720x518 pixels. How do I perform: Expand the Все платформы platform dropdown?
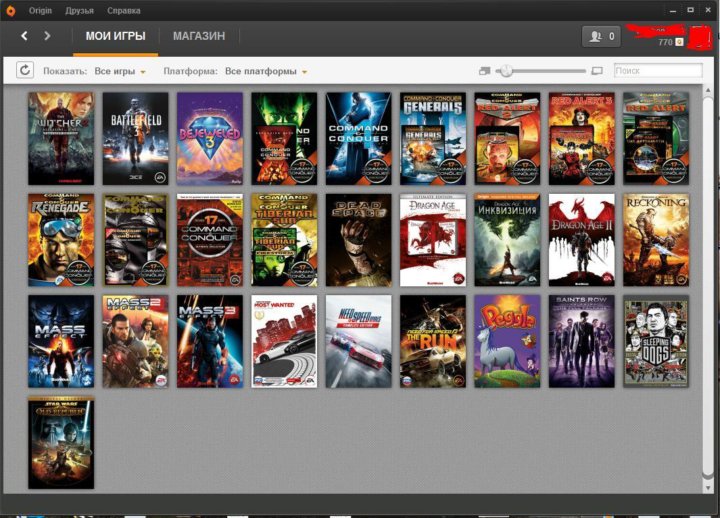click(266, 72)
